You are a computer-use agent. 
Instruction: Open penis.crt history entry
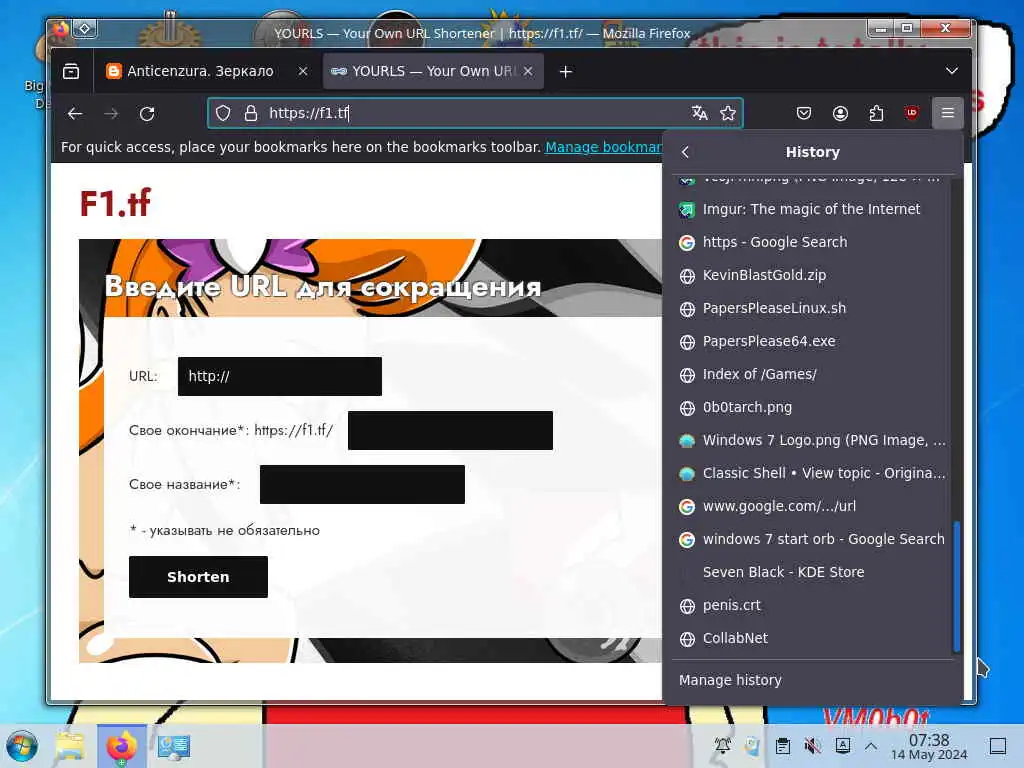point(812,605)
